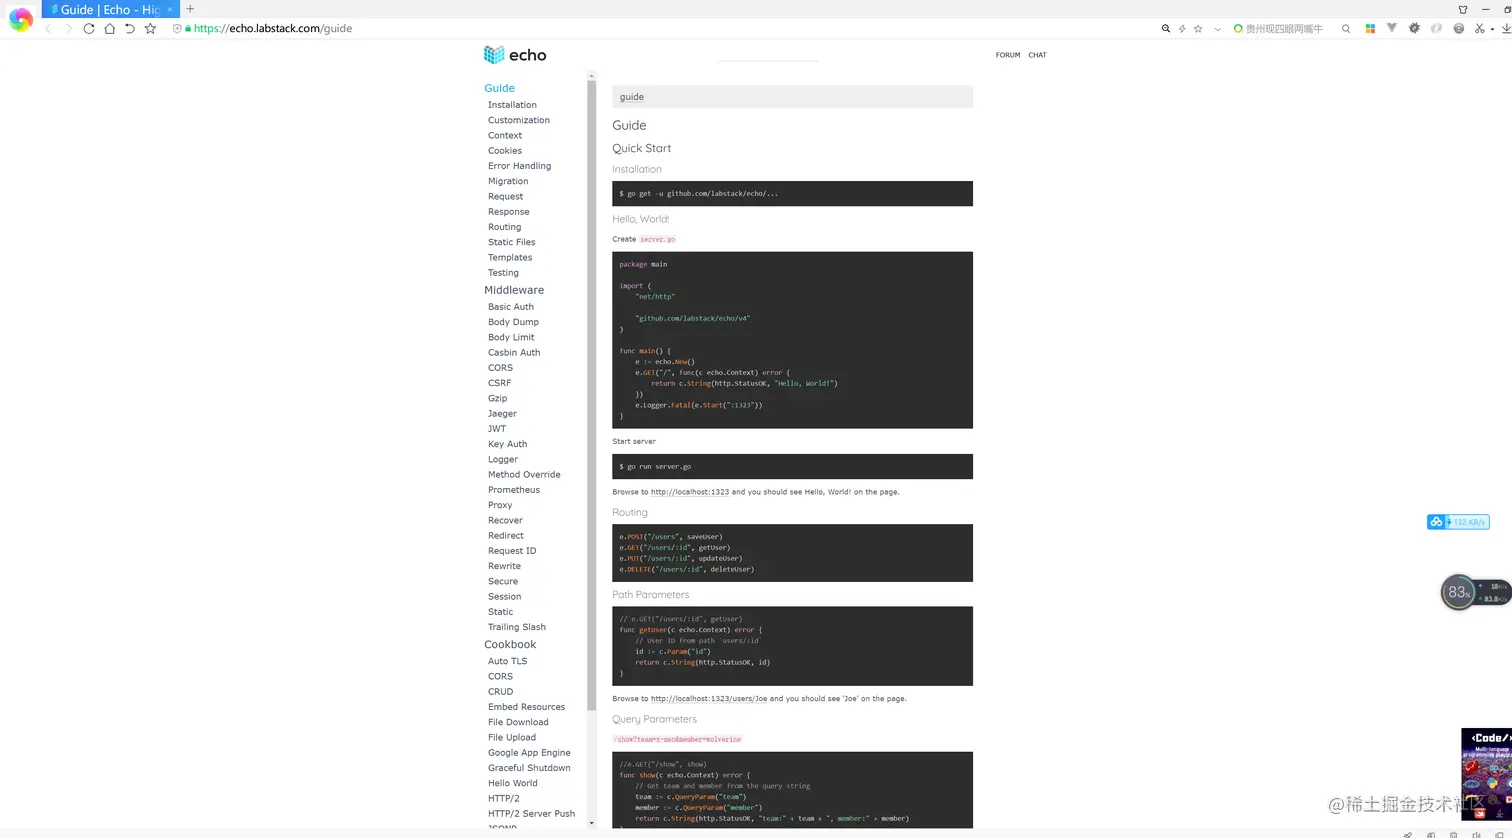1512x838 pixels.
Task: Open Auto TLS cookbook page
Action: [x=507, y=661]
